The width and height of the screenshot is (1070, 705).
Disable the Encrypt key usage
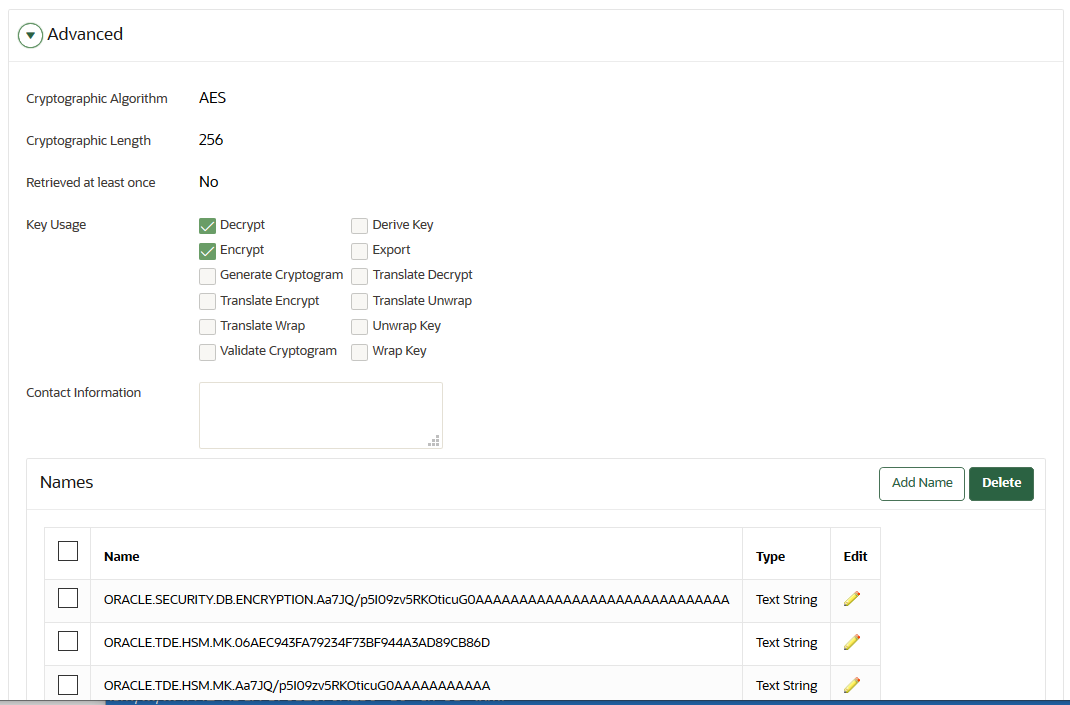pos(207,250)
